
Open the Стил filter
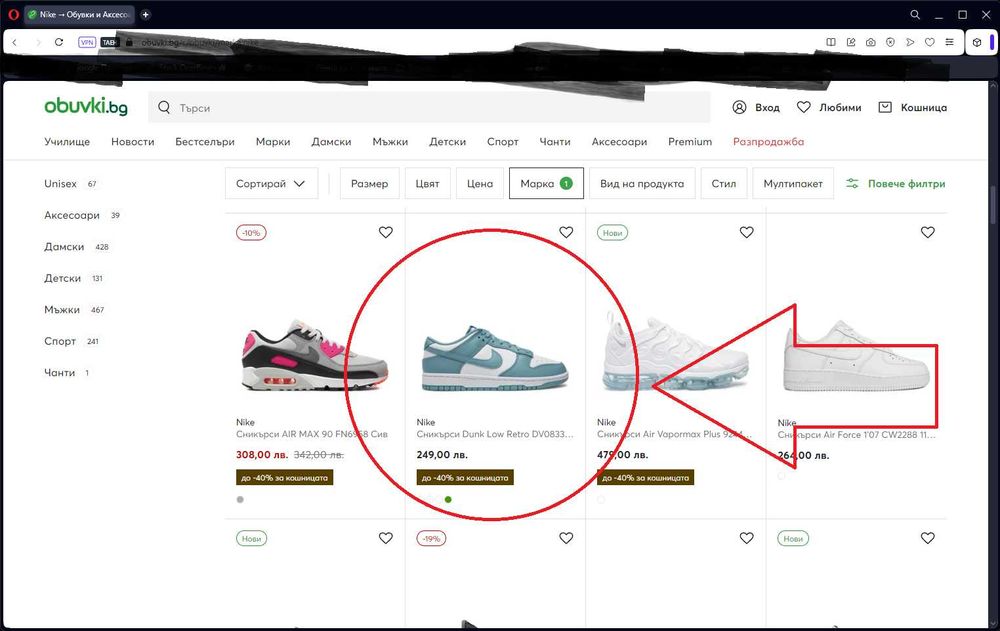(x=724, y=184)
